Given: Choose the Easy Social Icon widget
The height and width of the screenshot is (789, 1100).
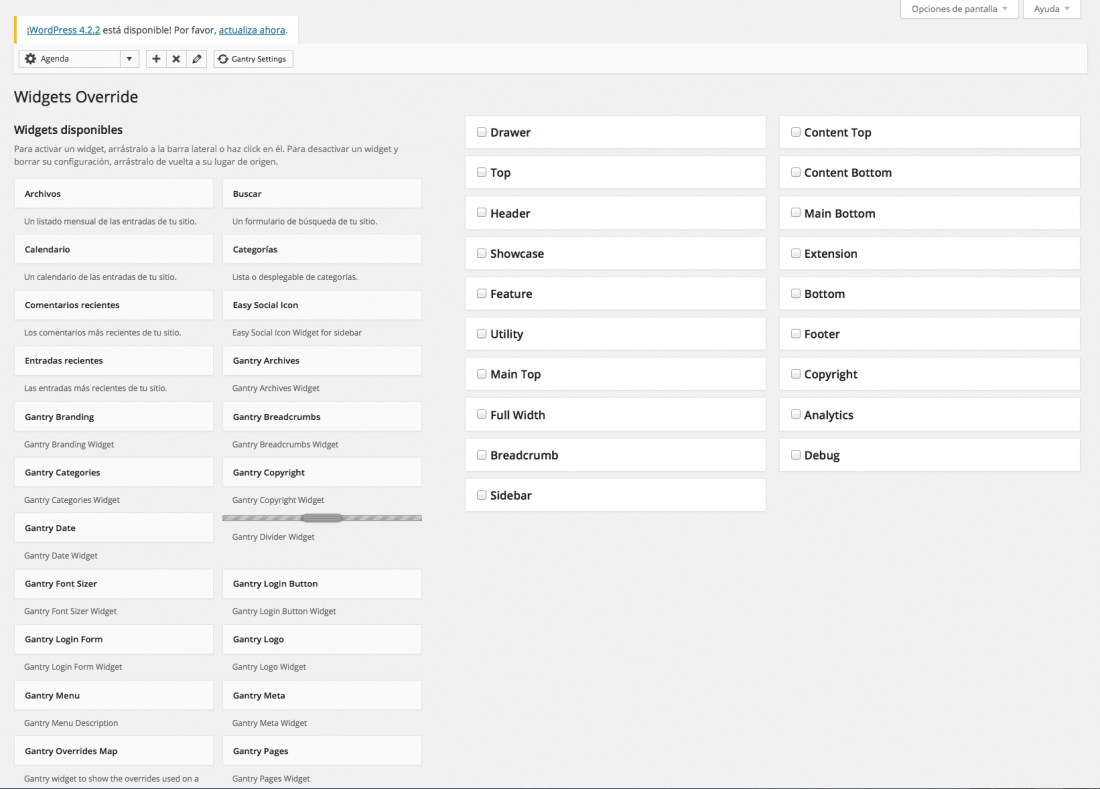Looking at the screenshot, I should (x=322, y=305).
